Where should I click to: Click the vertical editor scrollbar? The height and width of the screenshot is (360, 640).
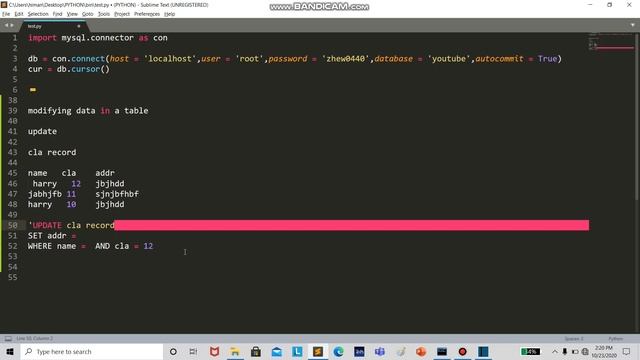pyautogui.click(x=637, y=118)
